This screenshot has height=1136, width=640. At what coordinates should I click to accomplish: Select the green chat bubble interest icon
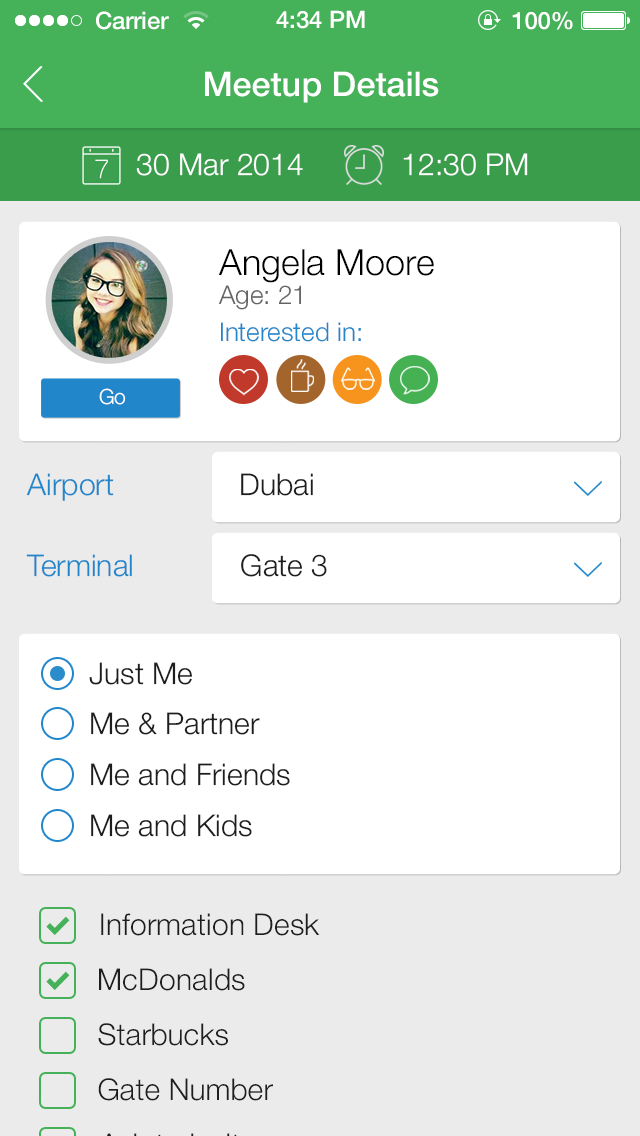[x=414, y=380]
